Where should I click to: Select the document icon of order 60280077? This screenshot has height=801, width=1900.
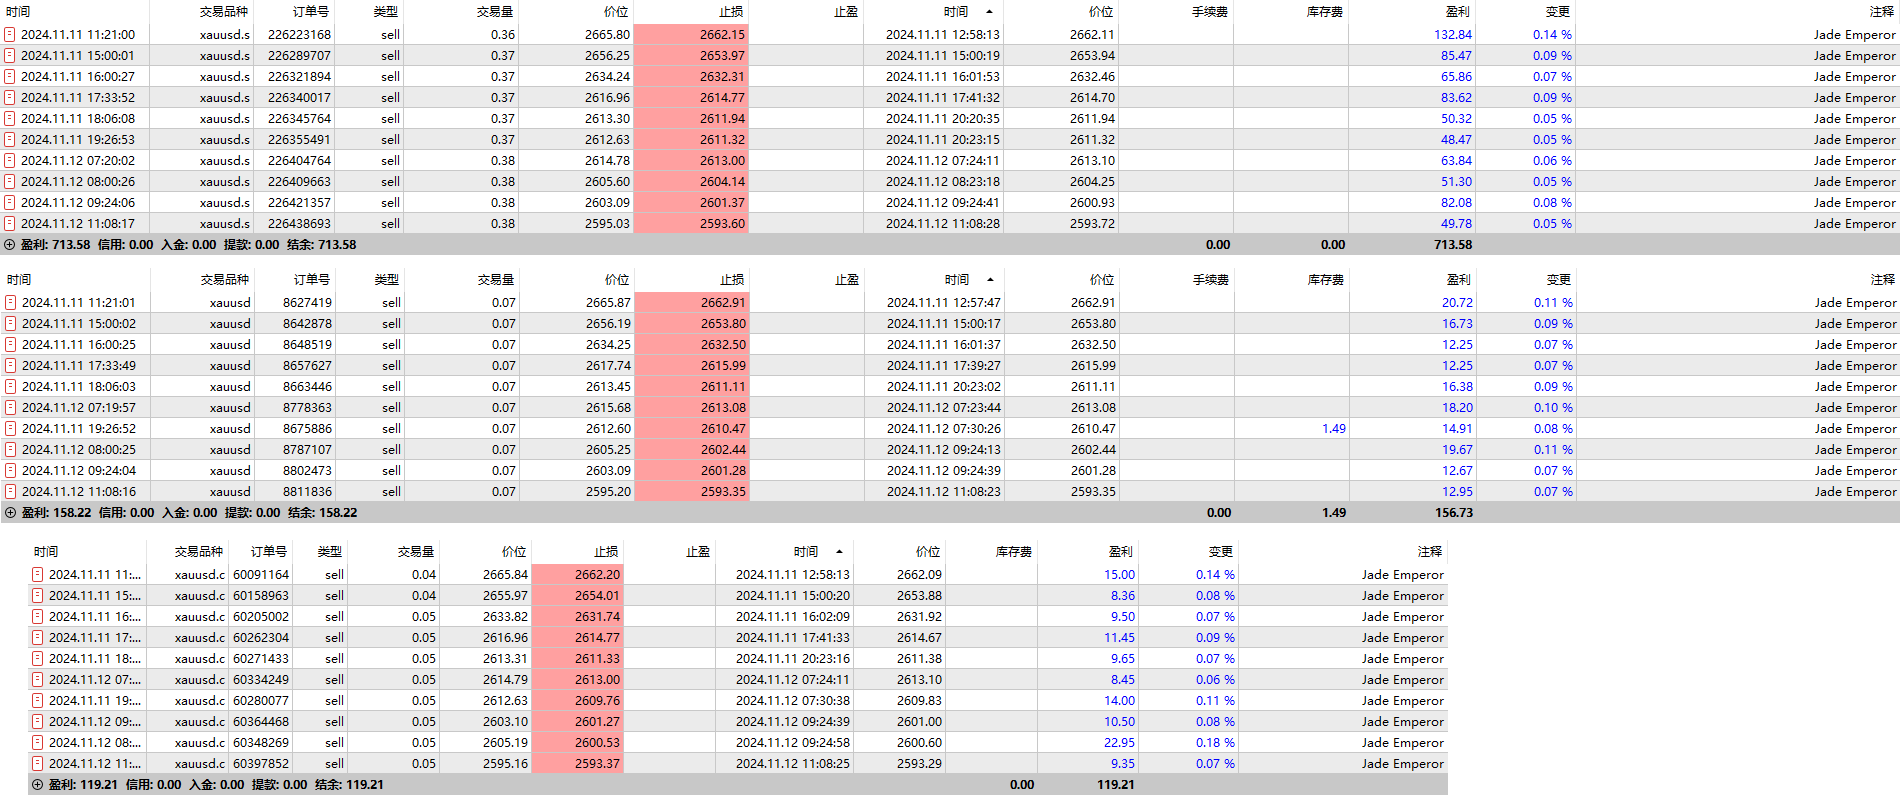(x=38, y=700)
